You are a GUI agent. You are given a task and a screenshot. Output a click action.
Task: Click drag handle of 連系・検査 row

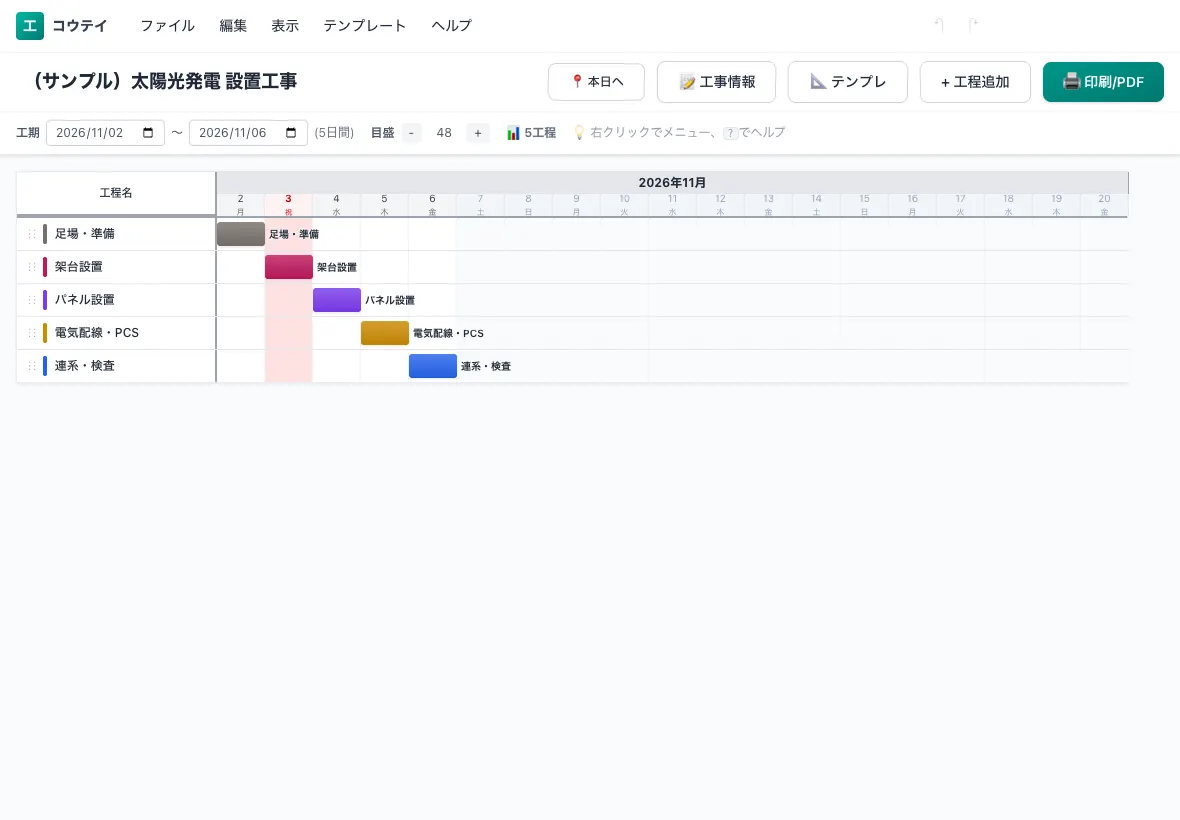(x=32, y=366)
